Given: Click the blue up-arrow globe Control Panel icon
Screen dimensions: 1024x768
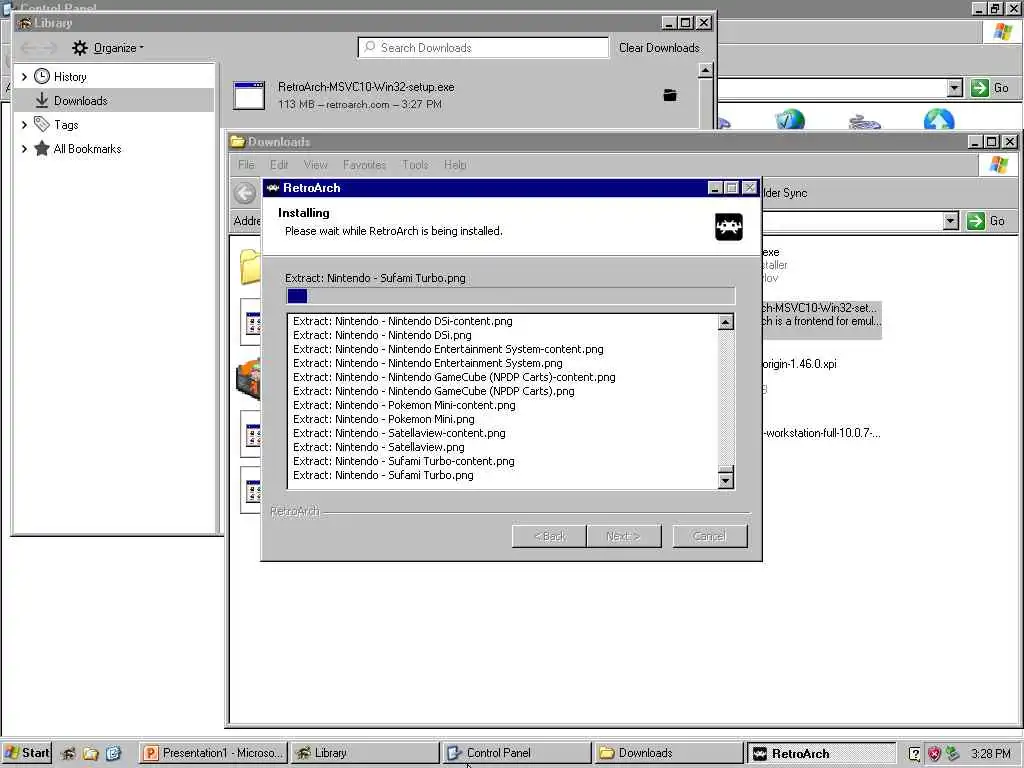Looking at the screenshot, I should click(x=938, y=120).
